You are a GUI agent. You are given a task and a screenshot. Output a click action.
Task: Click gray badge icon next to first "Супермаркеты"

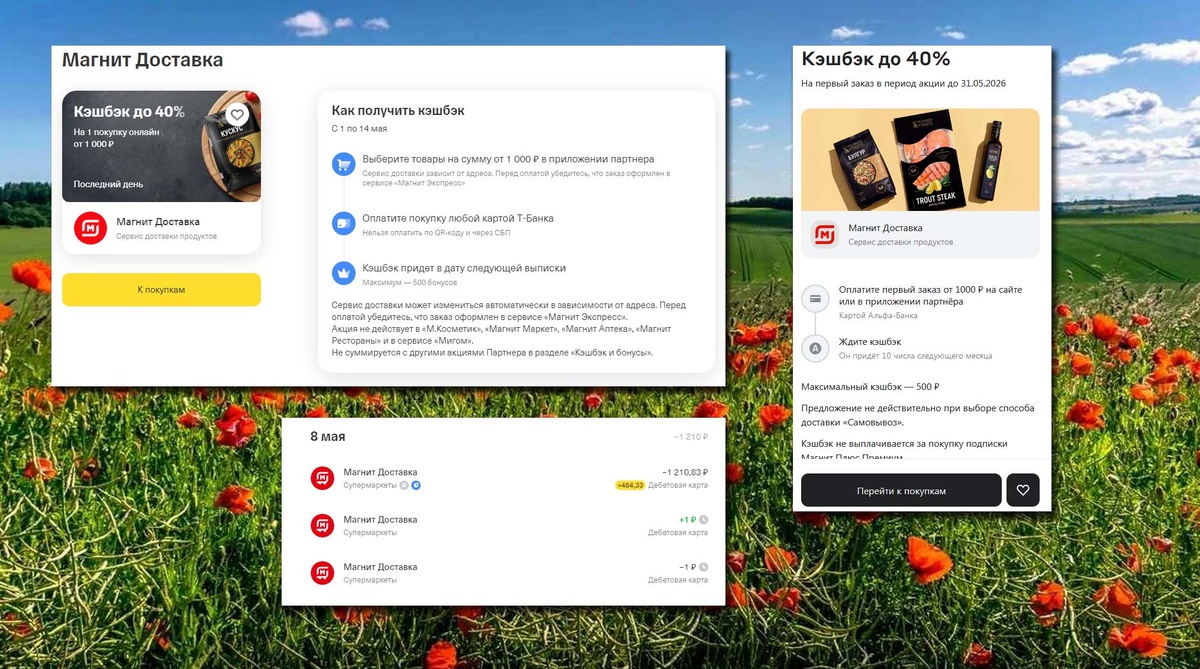pos(405,485)
